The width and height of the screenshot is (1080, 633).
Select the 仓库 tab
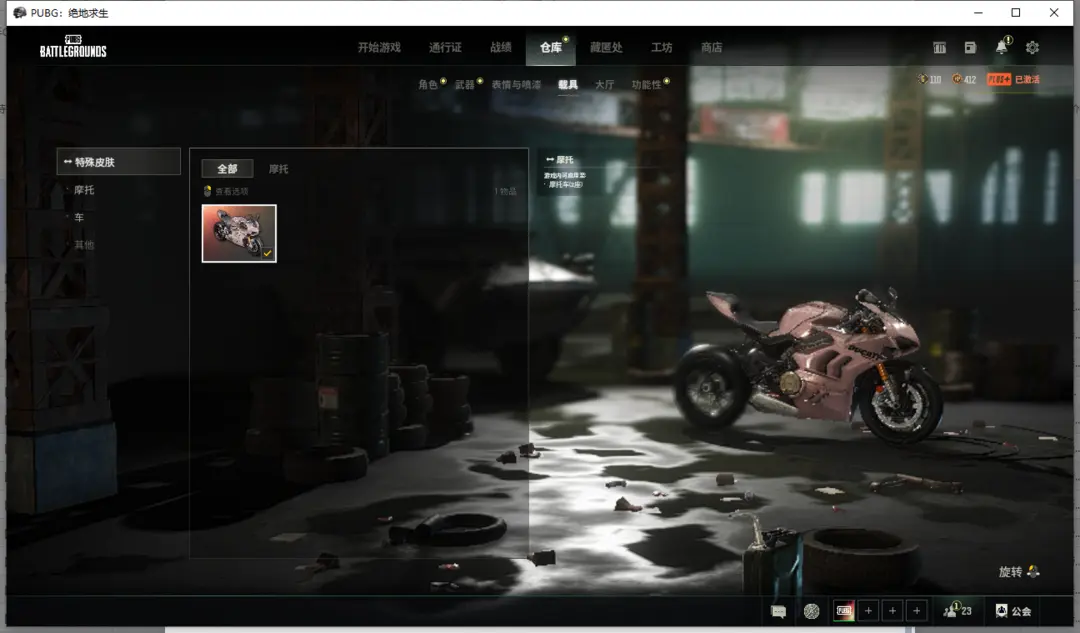point(550,48)
